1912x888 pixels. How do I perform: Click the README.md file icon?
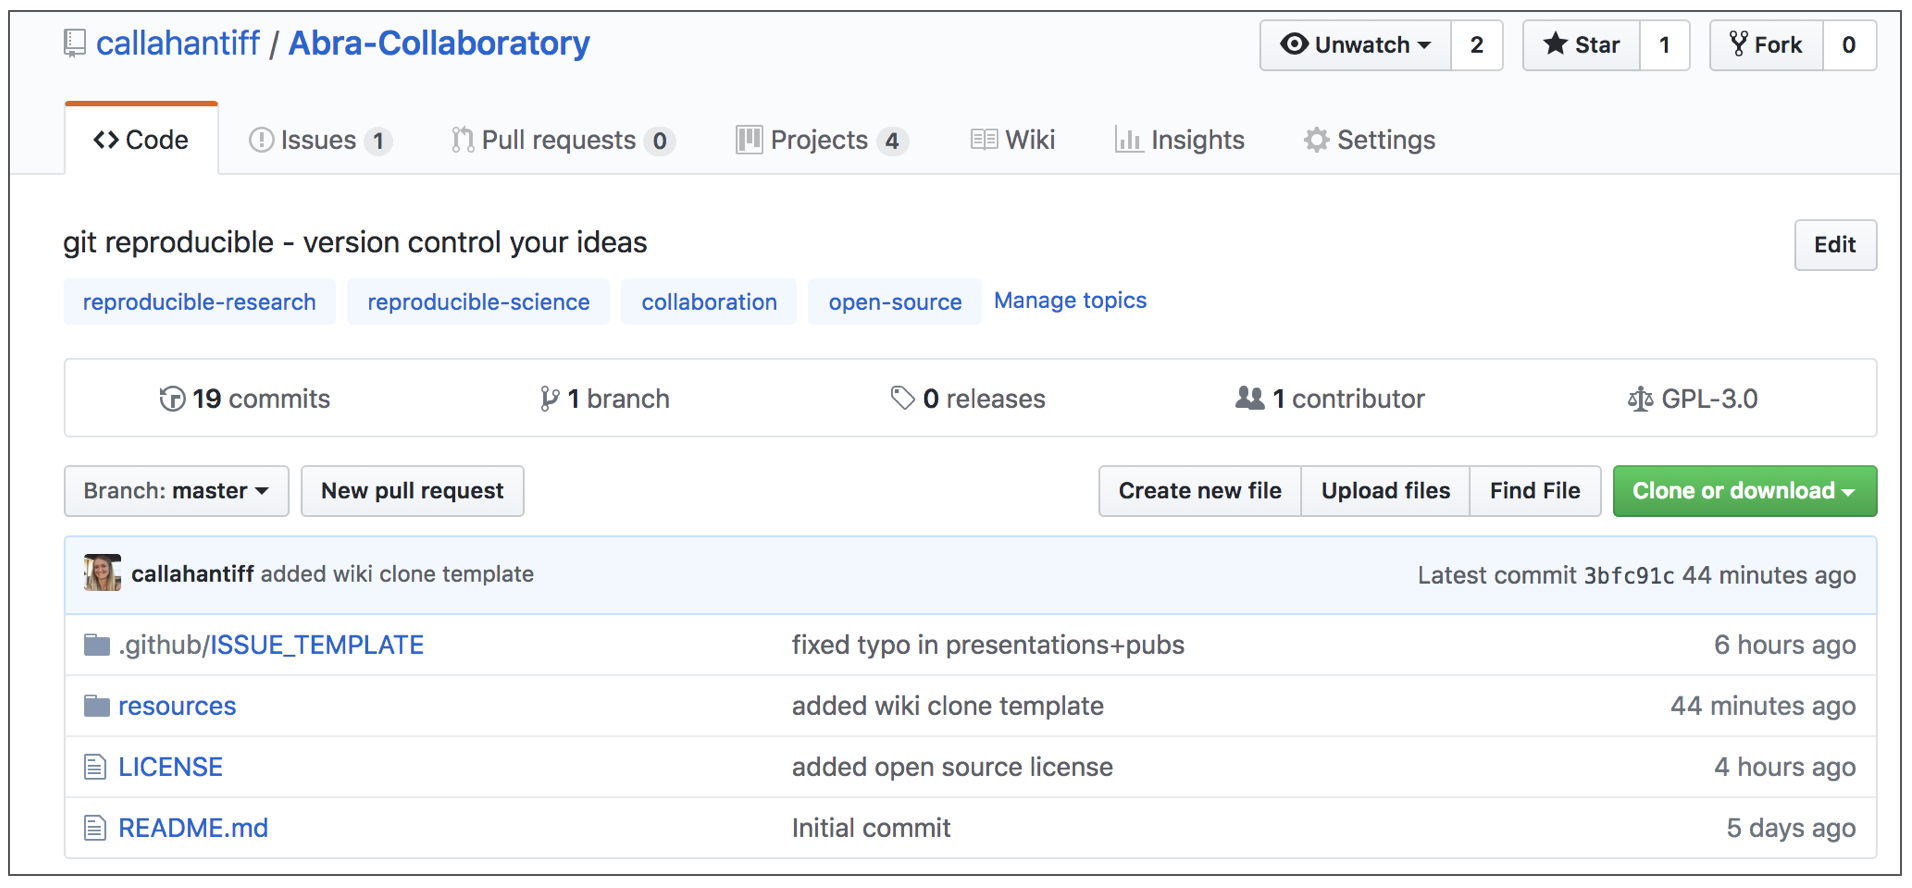point(95,828)
